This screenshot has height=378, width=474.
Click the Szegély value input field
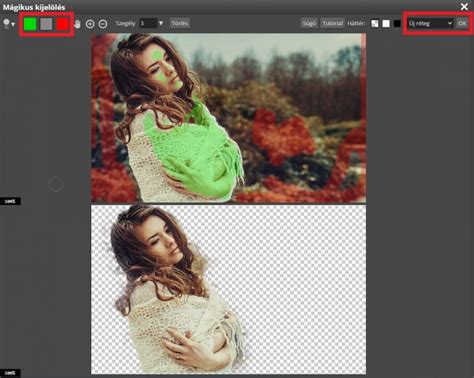click(148, 23)
